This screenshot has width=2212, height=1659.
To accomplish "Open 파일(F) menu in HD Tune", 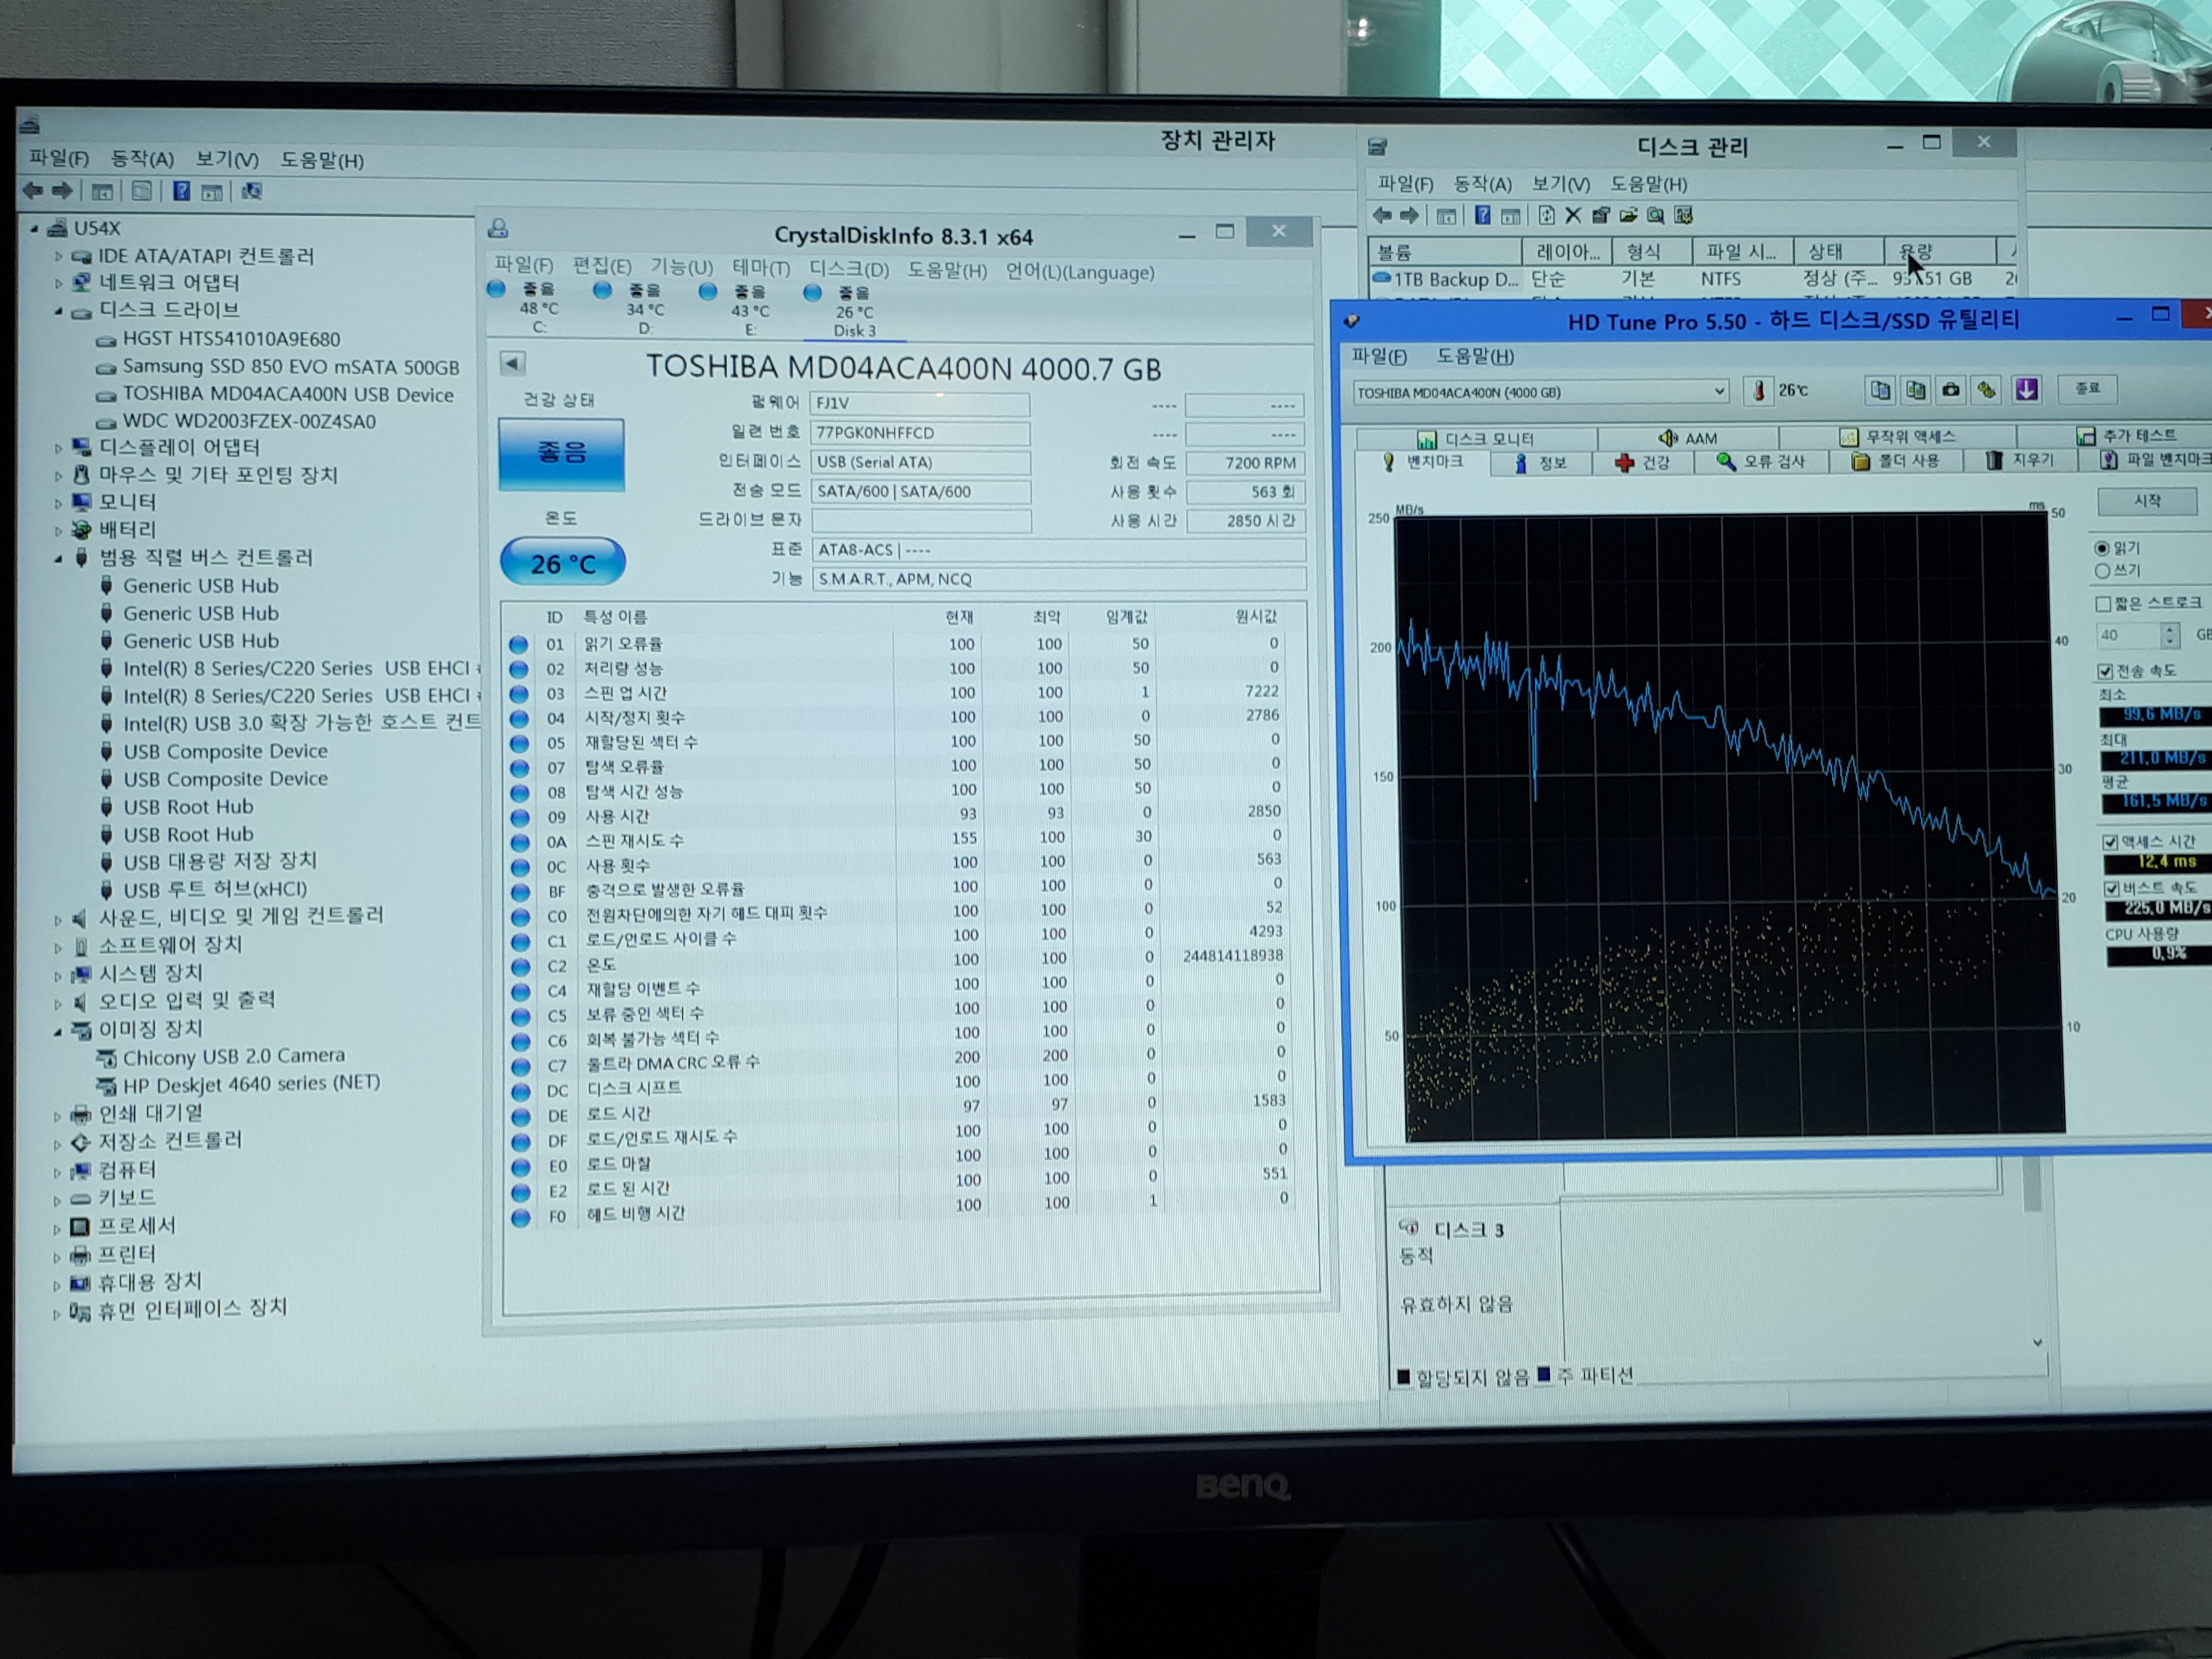I will click(x=1379, y=356).
